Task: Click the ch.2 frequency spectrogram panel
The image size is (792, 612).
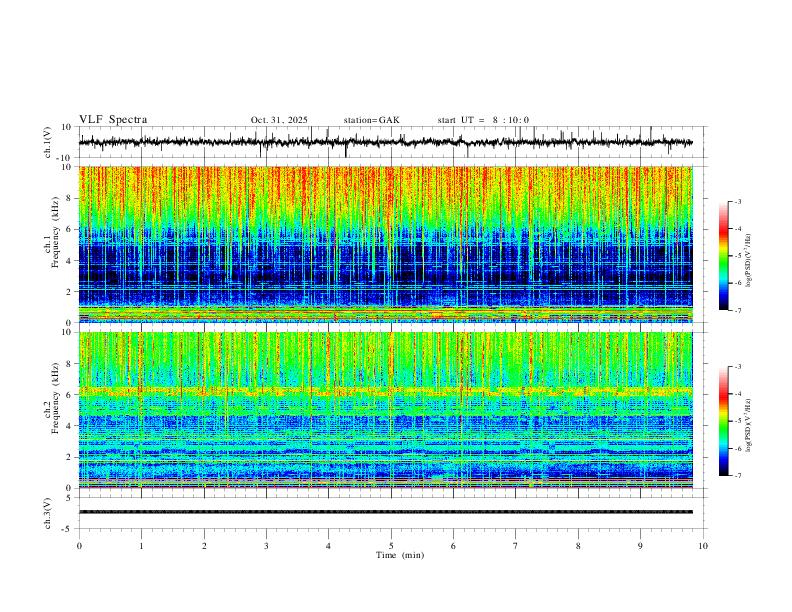Action: (x=385, y=410)
